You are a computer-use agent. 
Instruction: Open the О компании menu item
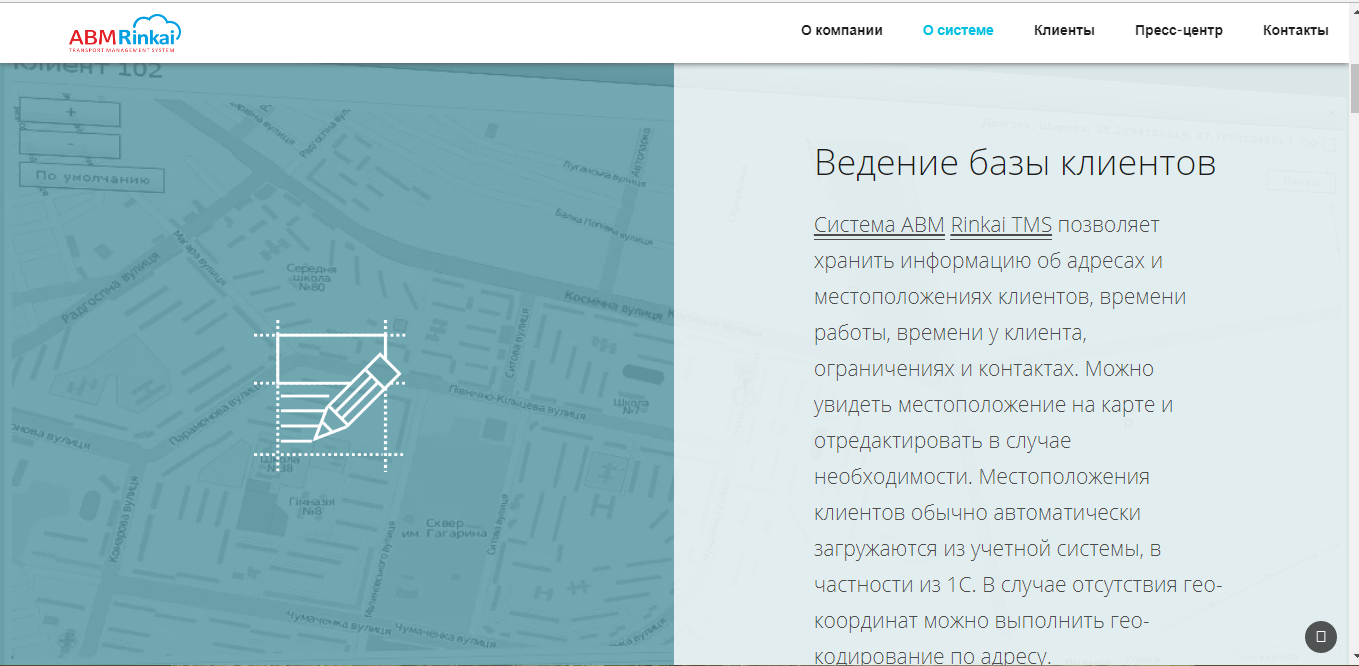pyautogui.click(x=842, y=30)
